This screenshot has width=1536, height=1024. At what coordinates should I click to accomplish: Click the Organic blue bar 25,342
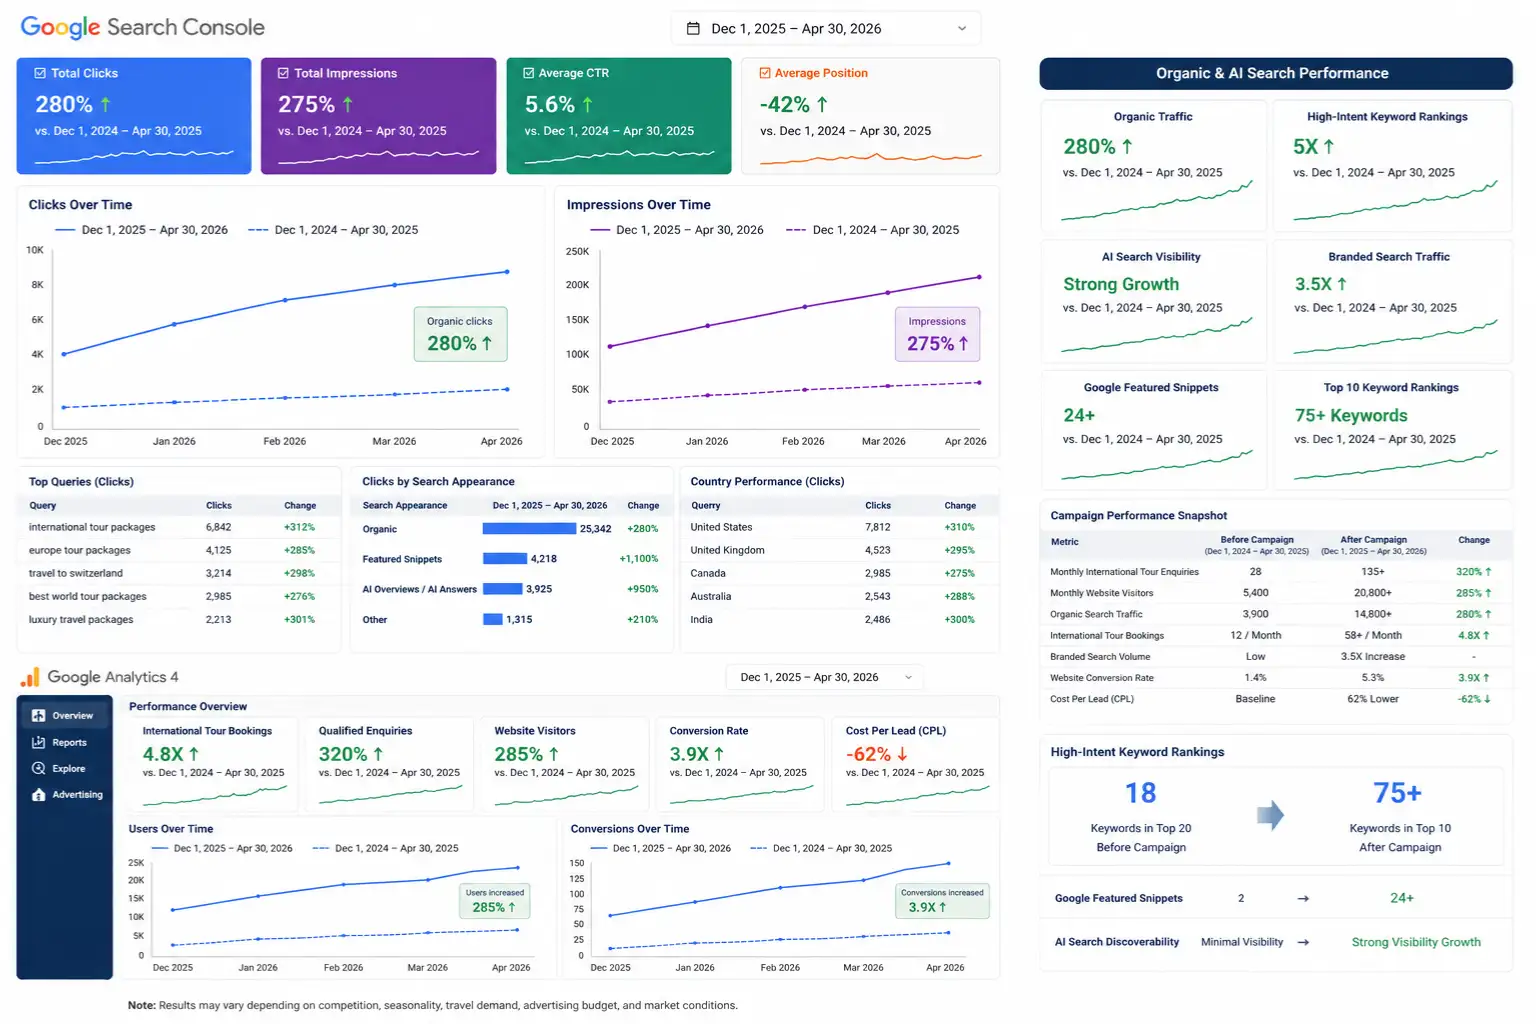coord(529,529)
